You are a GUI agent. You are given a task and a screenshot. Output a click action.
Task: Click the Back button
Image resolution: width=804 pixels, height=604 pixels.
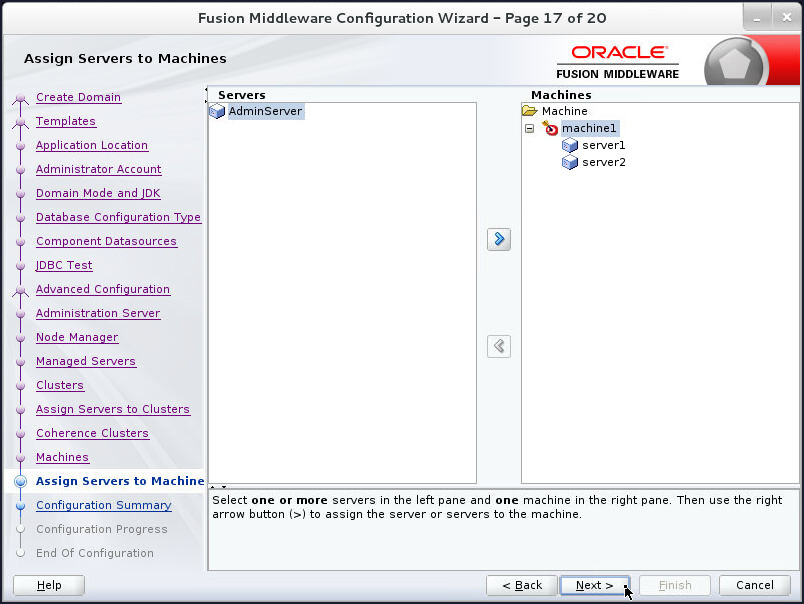coord(521,585)
